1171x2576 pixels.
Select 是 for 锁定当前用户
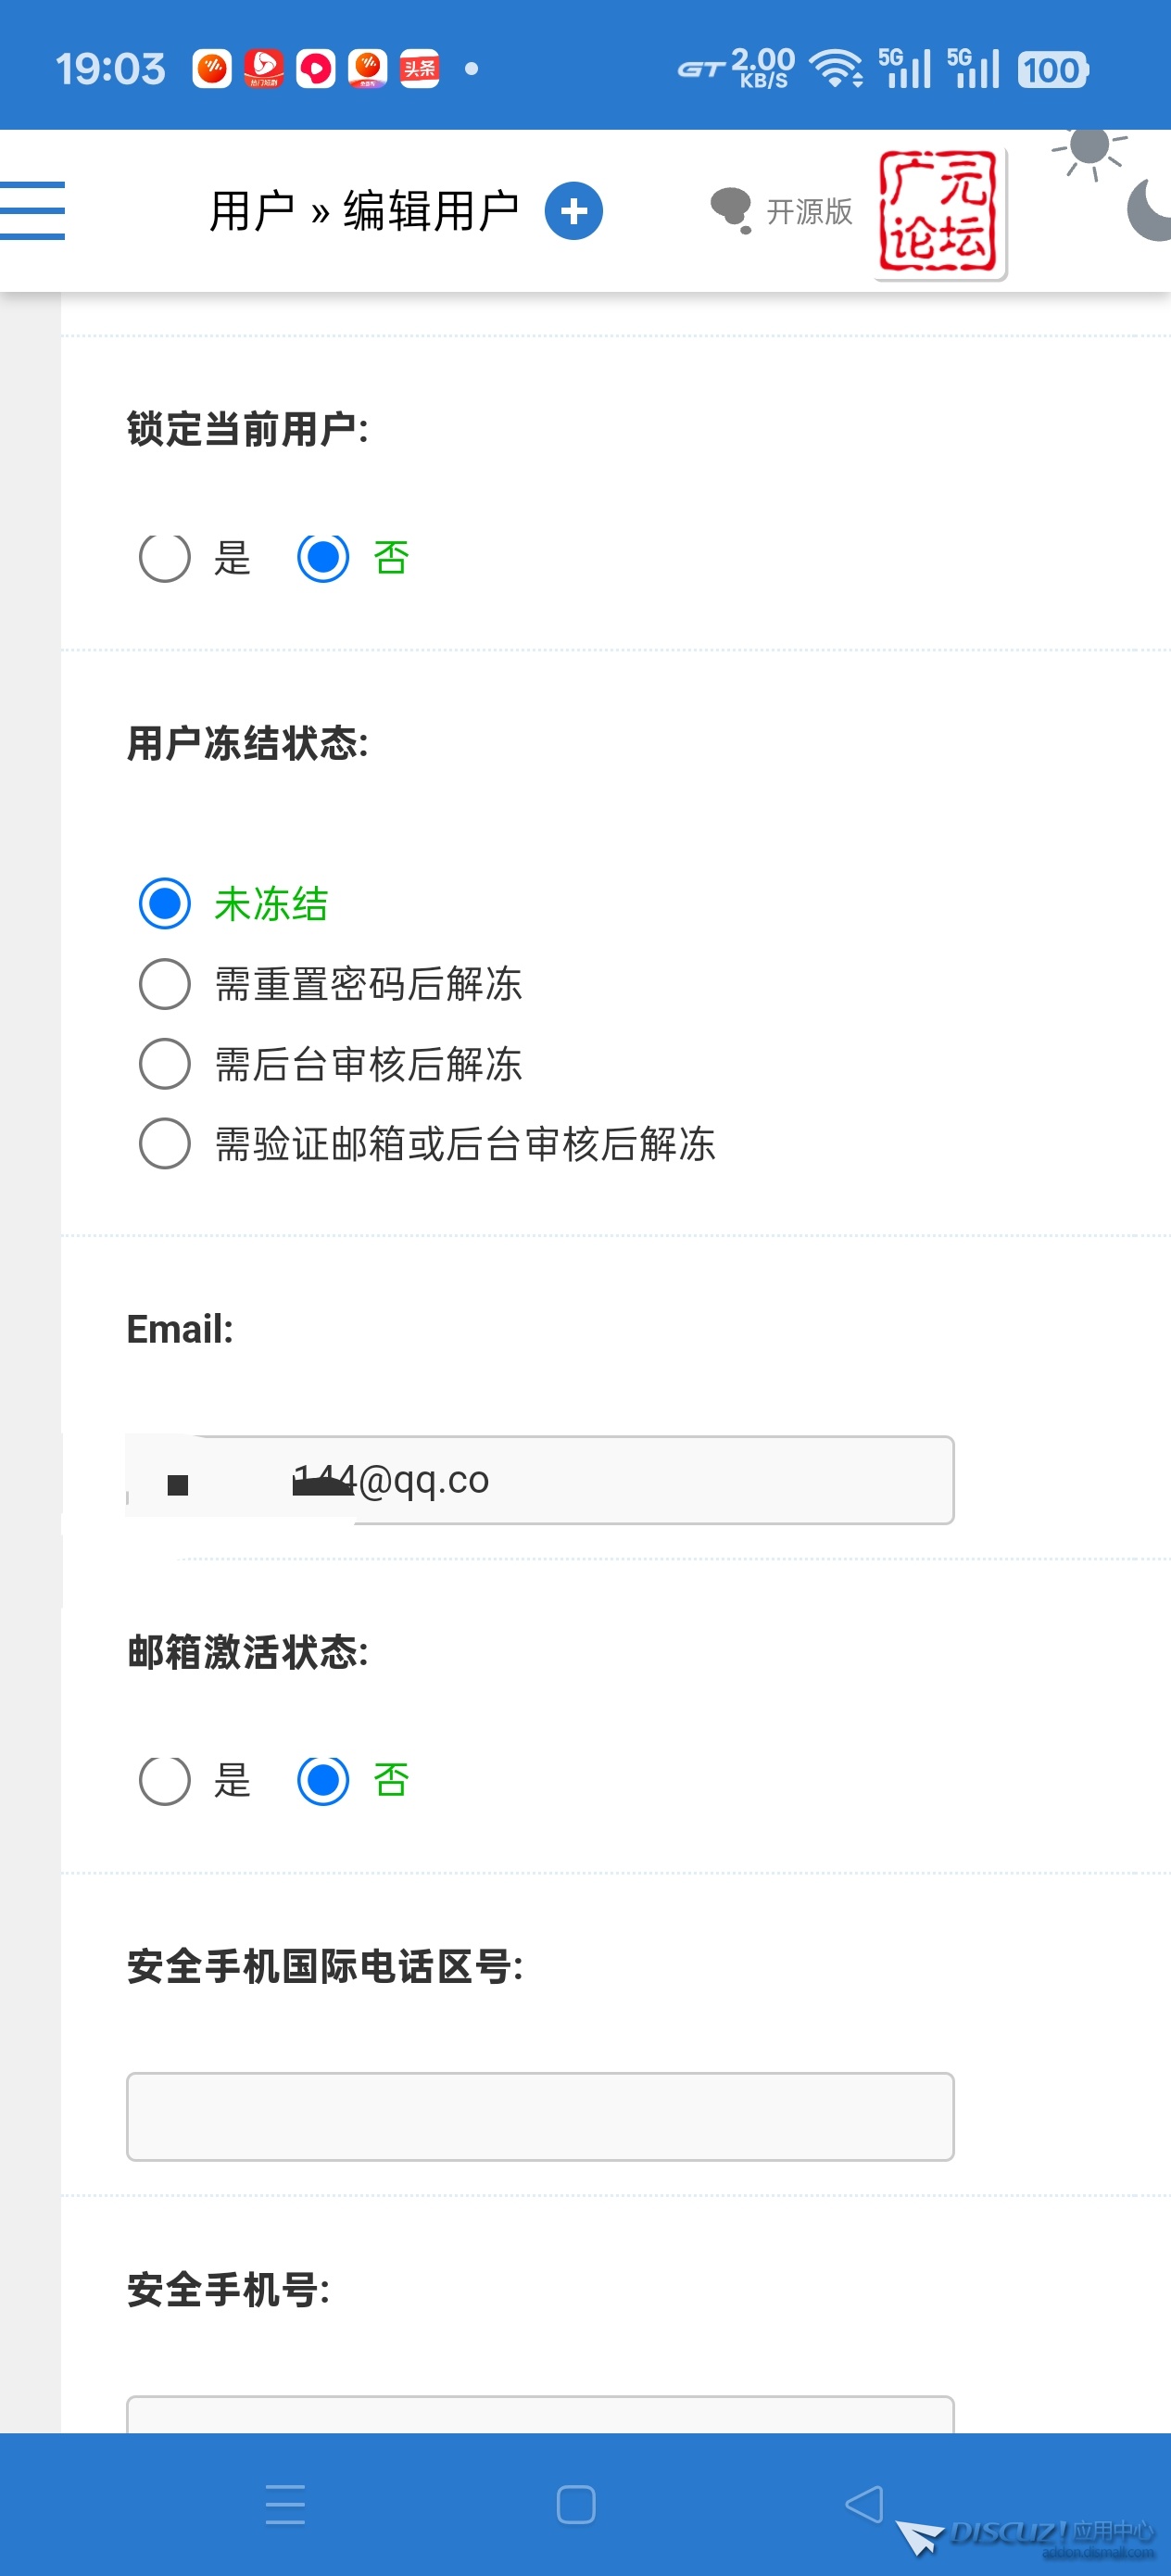click(x=165, y=557)
